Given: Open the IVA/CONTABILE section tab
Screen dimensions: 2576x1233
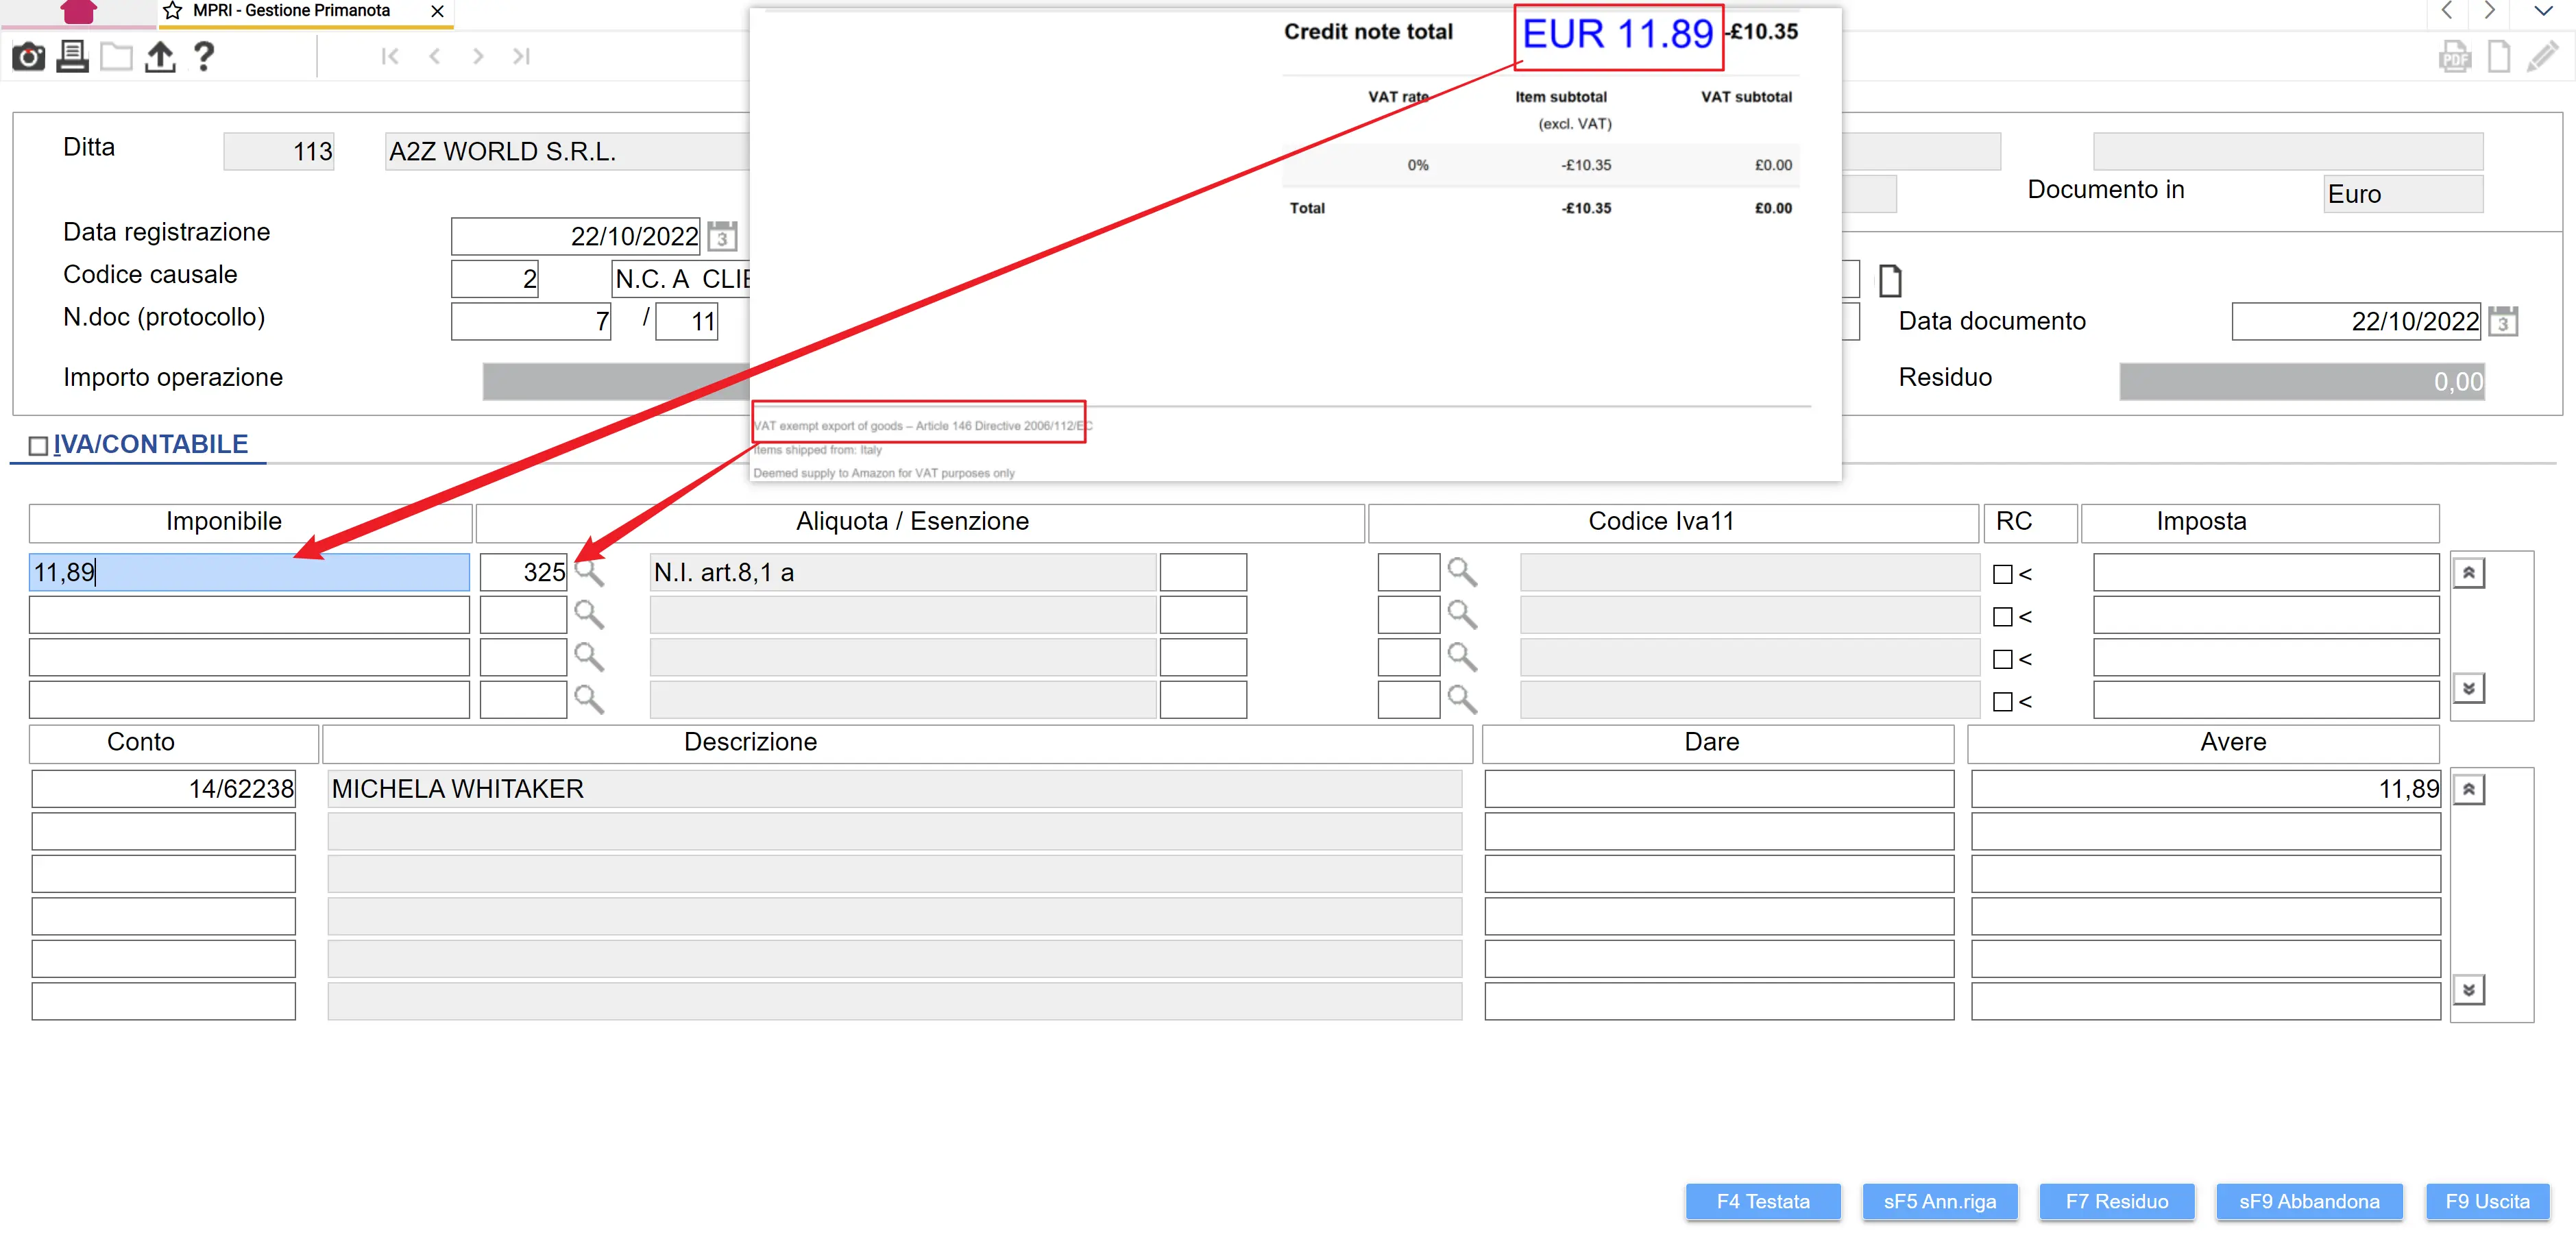Looking at the screenshot, I should [150, 444].
